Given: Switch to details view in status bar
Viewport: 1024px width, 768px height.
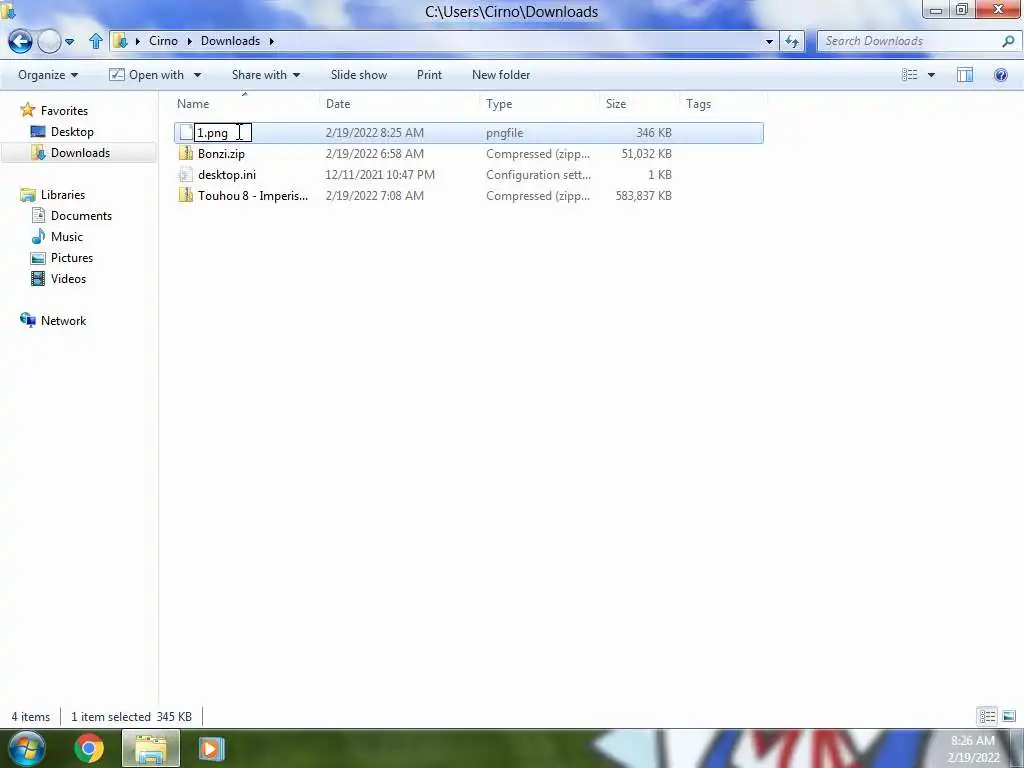Looking at the screenshot, I should click(x=987, y=716).
